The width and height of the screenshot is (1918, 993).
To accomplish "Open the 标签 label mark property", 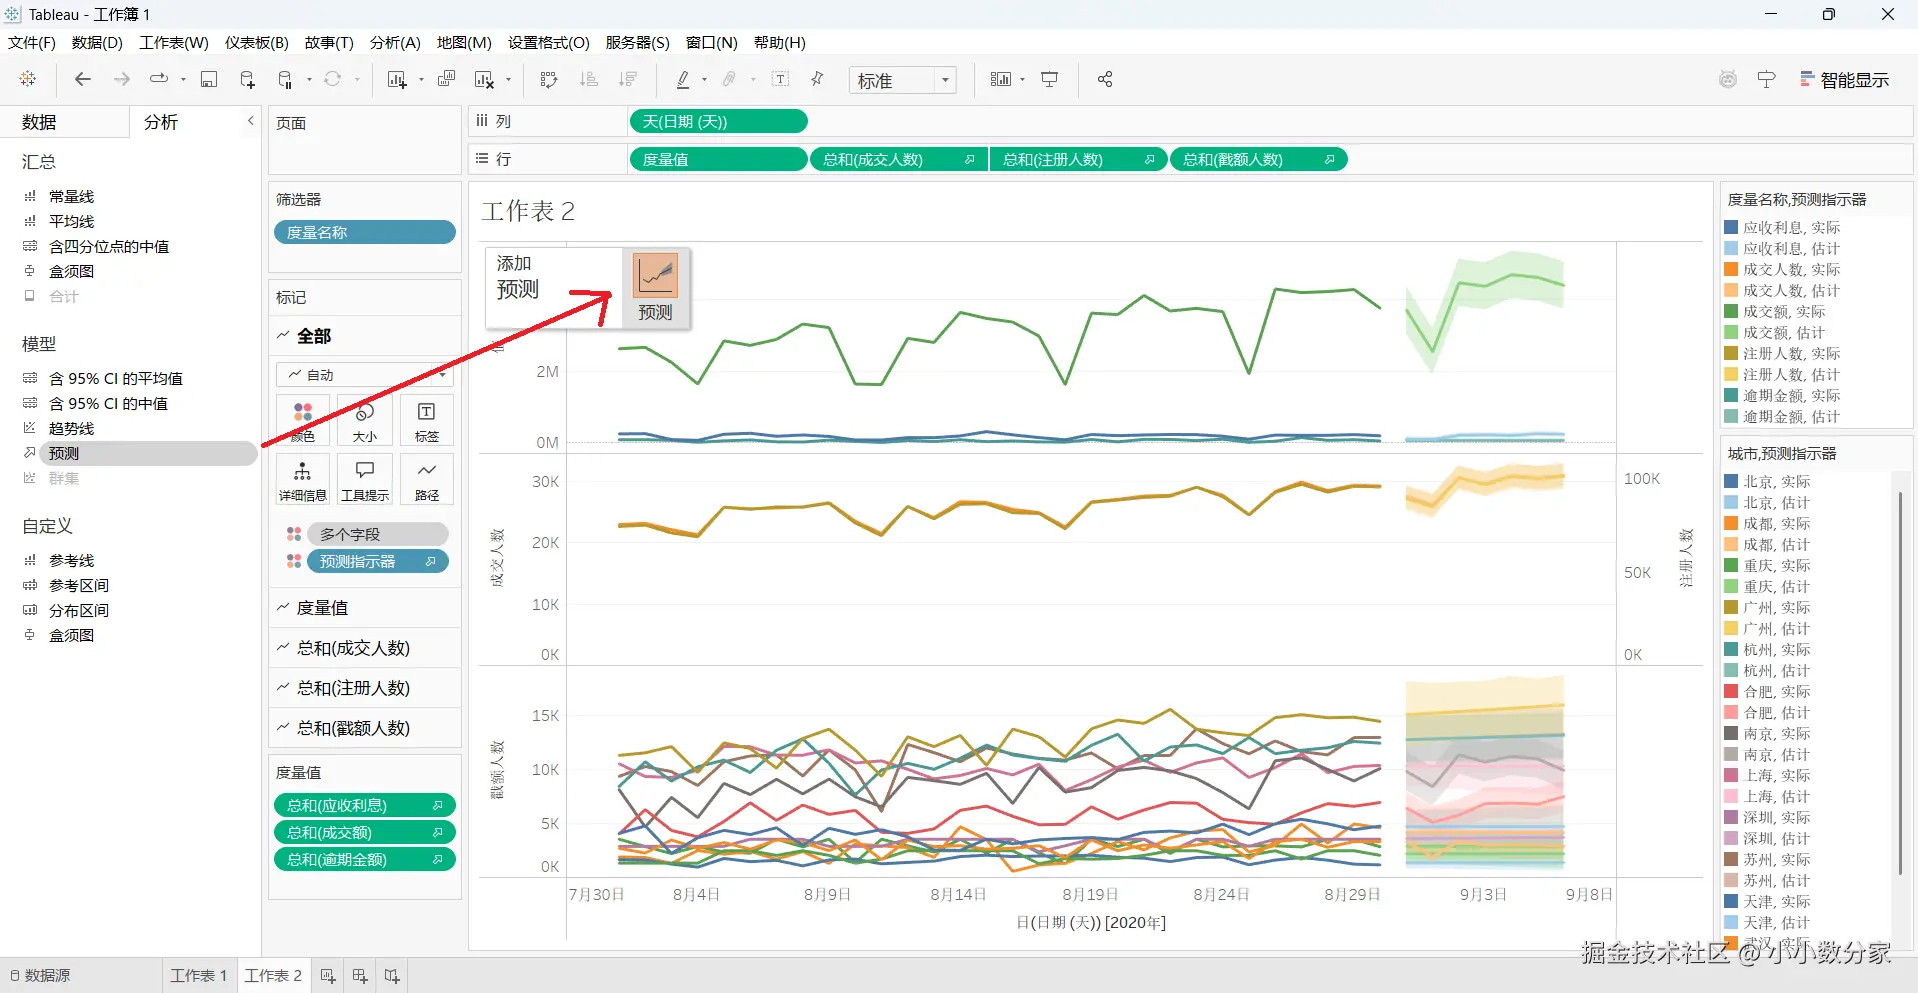I will [427, 420].
